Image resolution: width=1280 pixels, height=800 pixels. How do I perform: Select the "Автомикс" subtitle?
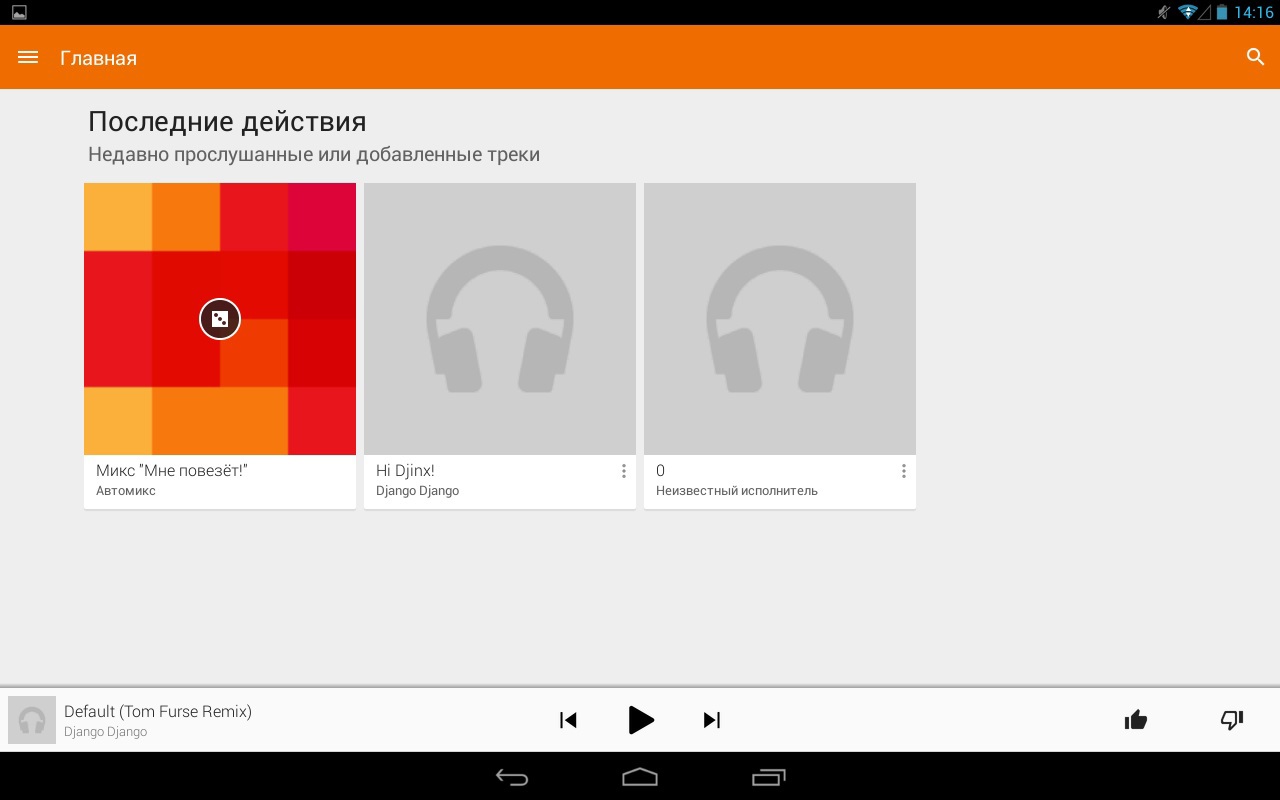pos(126,491)
